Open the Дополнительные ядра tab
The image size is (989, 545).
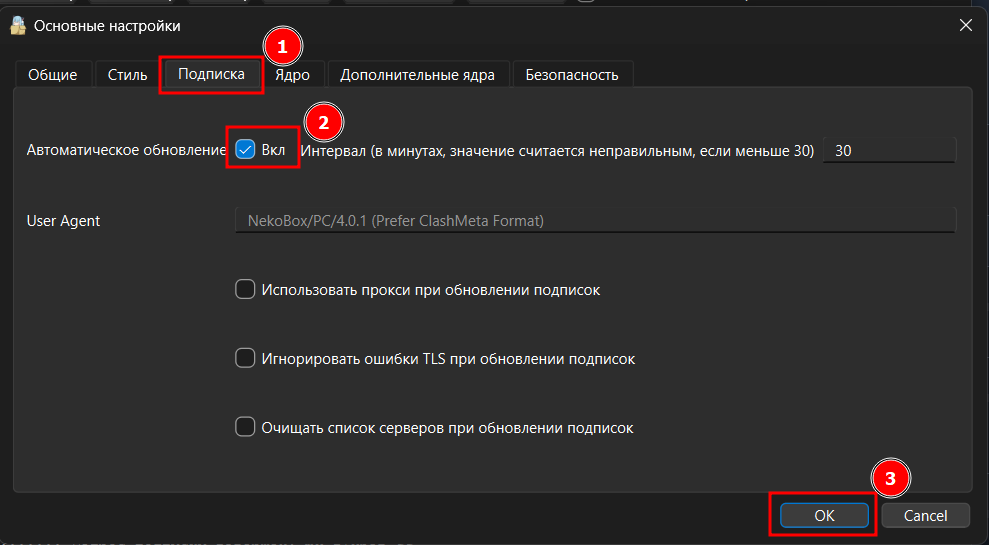417,74
